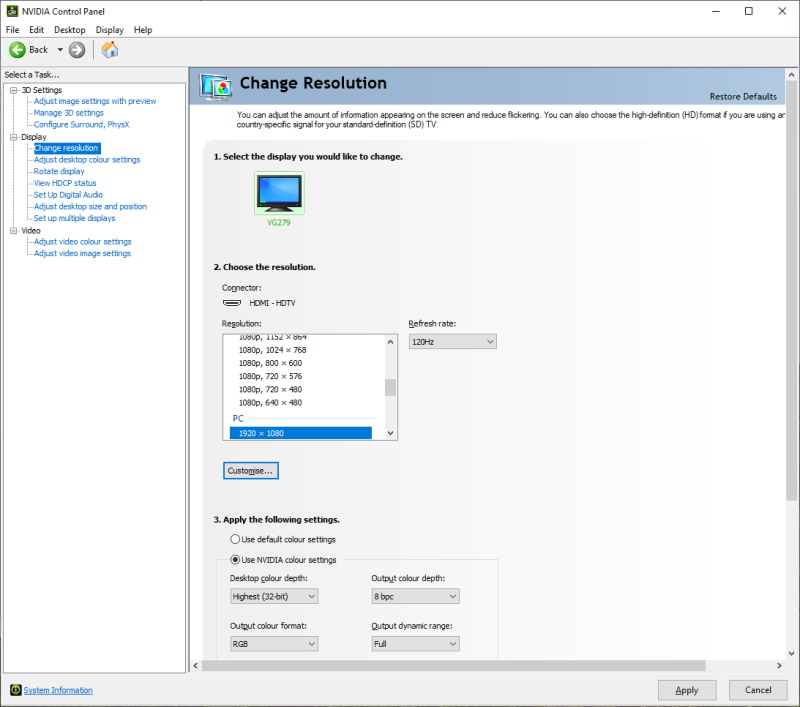Go to the Home page icon
The height and width of the screenshot is (707, 800).
coord(110,49)
